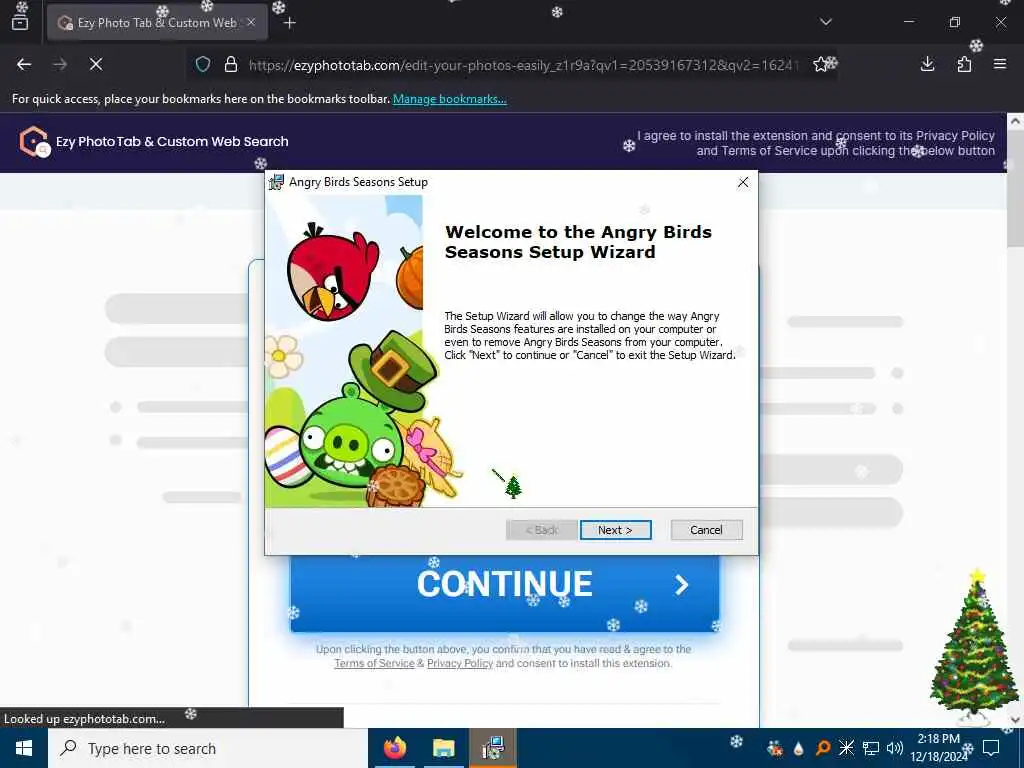The height and width of the screenshot is (768, 1024).
Task: Select the Ezy Photo Tab & Custom Web tab
Action: tap(157, 23)
